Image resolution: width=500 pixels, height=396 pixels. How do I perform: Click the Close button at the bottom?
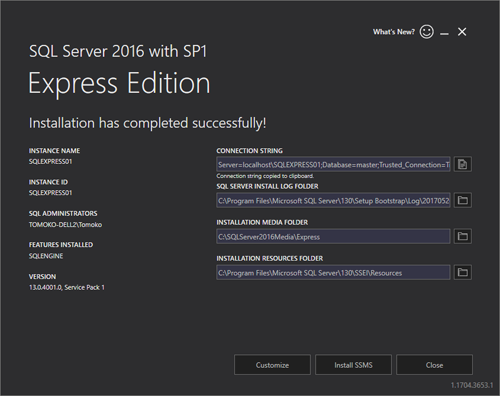[x=434, y=365]
